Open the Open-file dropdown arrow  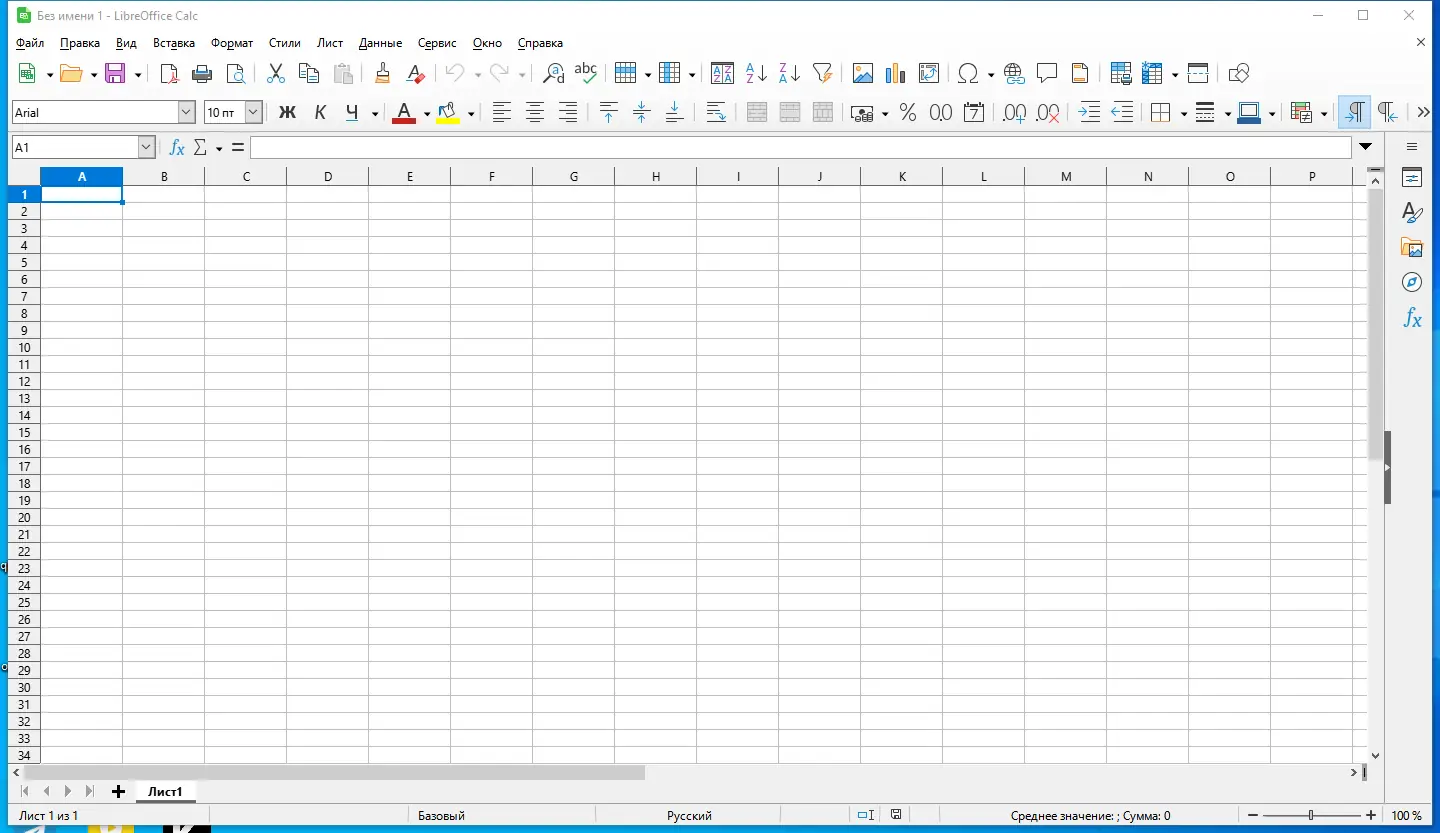click(94, 74)
